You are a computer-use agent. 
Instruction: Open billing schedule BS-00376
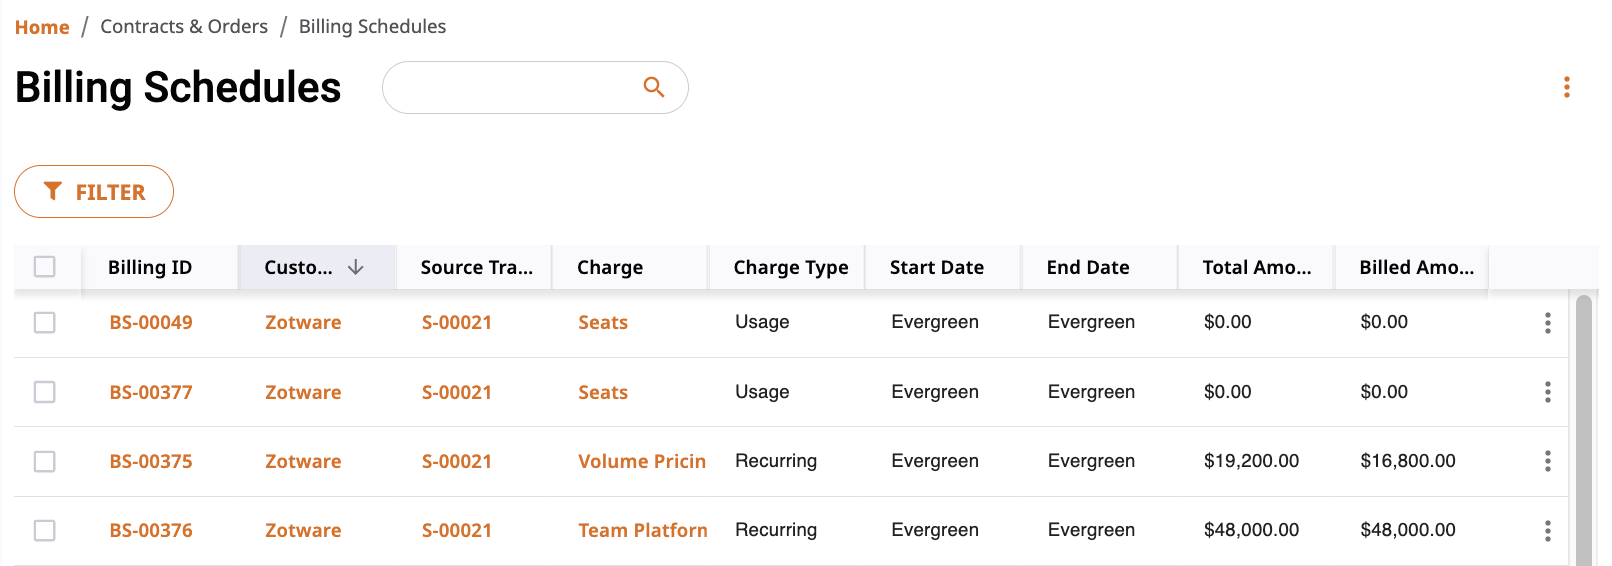click(x=151, y=530)
